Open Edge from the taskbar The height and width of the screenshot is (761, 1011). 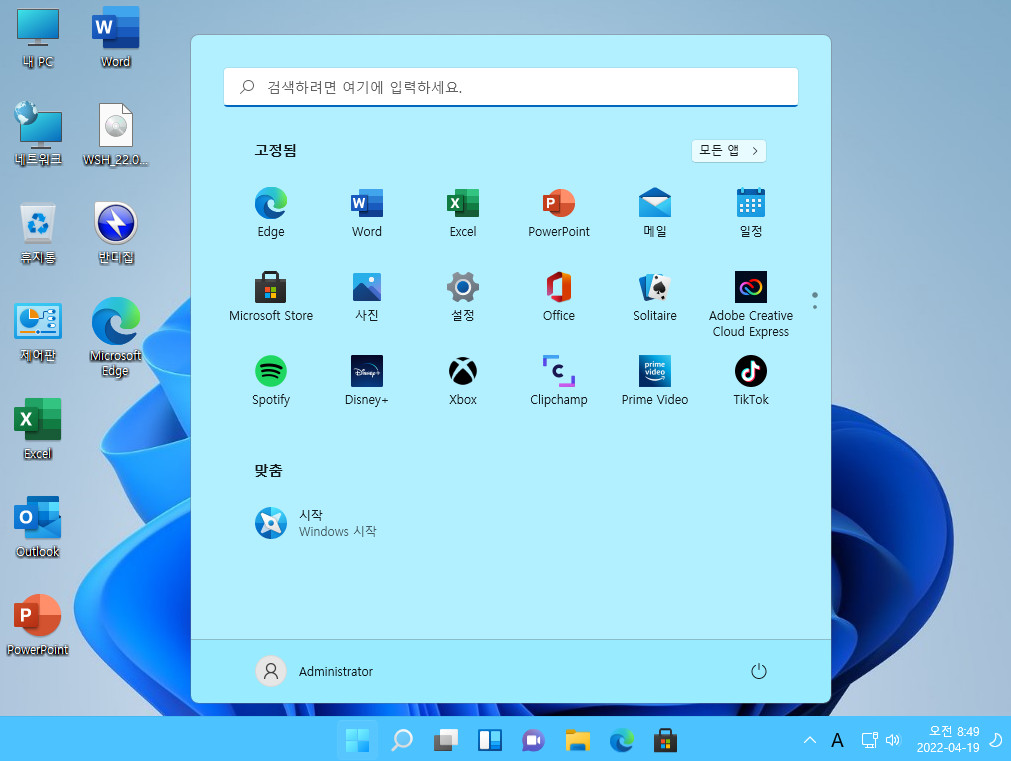point(622,740)
